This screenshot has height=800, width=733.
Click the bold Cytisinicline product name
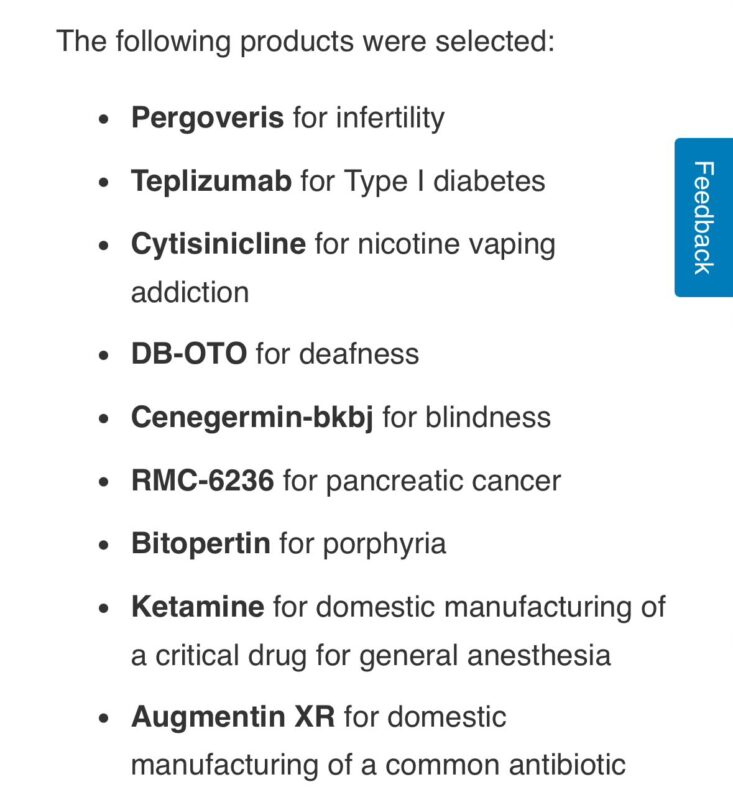click(x=218, y=244)
